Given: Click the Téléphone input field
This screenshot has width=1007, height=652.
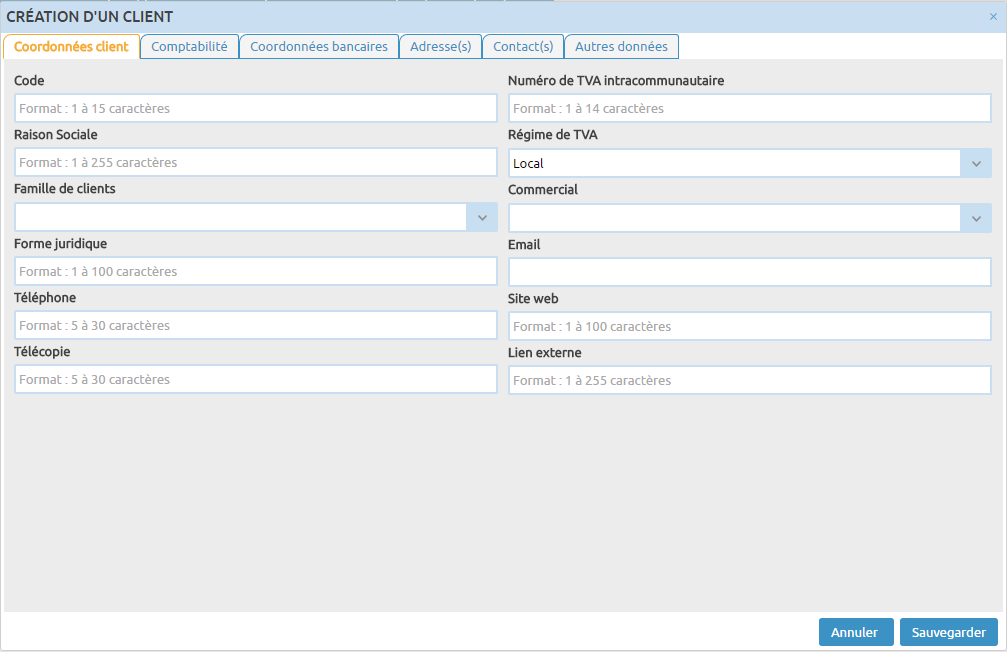Looking at the screenshot, I should click(x=255, y=325).
